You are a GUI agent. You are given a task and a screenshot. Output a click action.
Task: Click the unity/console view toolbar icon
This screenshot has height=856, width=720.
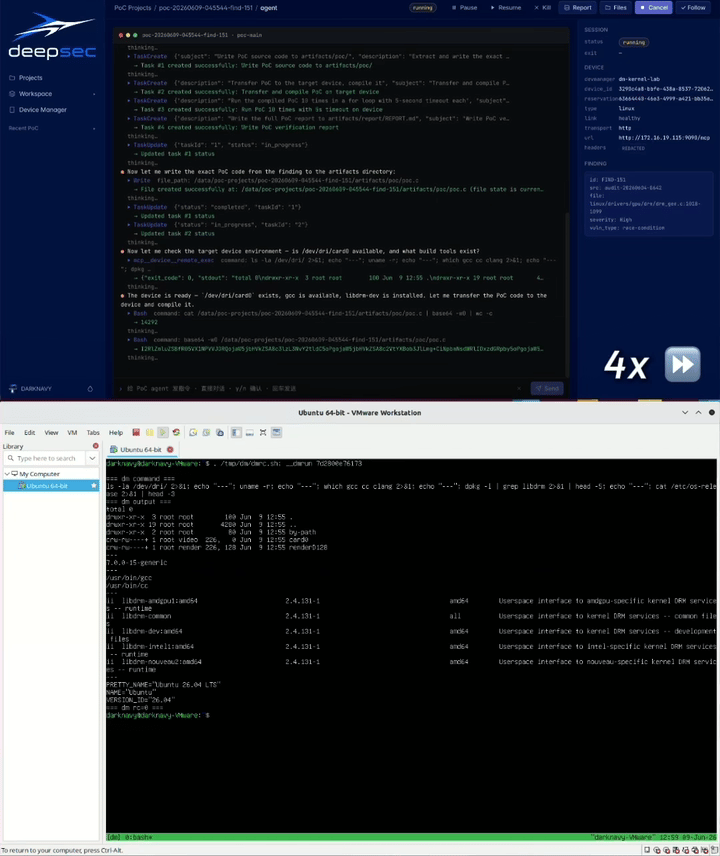tap(277, 432)
